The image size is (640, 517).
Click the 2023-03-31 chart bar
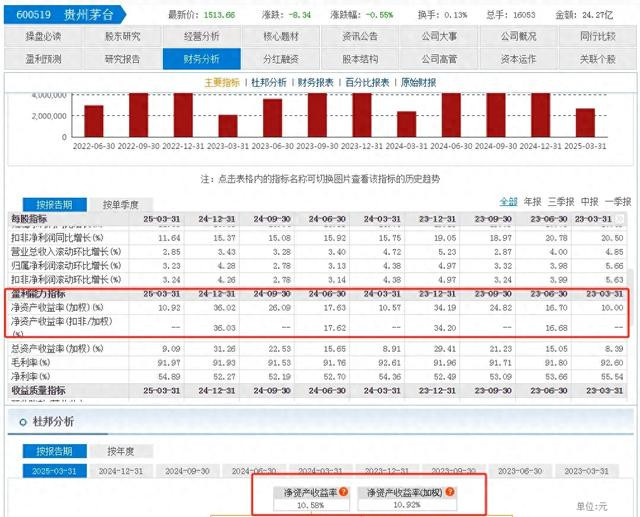[228, 126]
